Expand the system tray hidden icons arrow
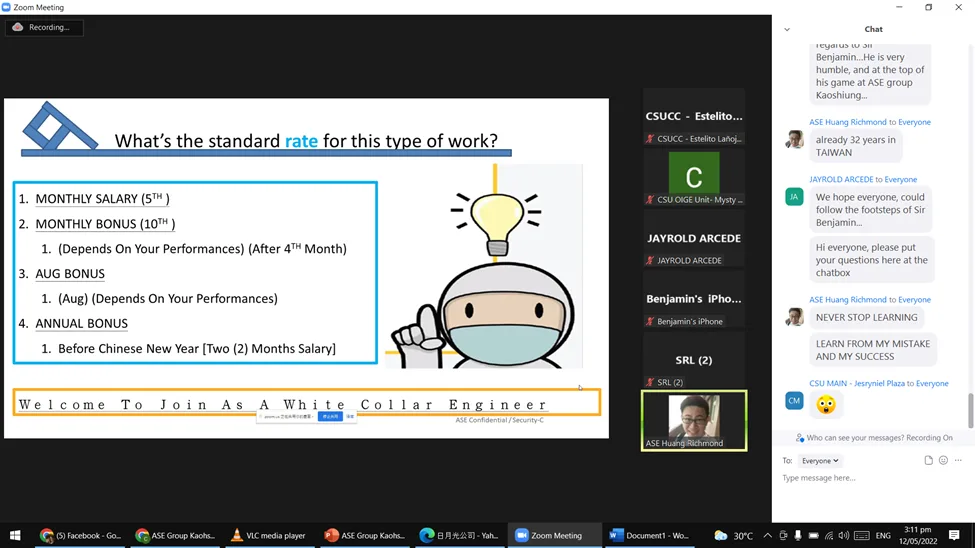 (769, 536)
